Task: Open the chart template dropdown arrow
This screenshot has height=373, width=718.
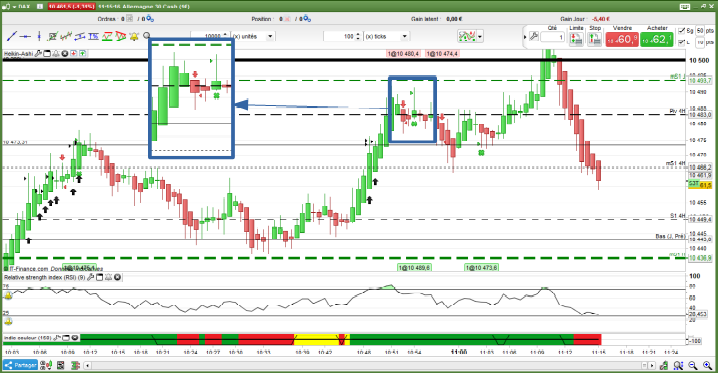Action: click(480, 36)
